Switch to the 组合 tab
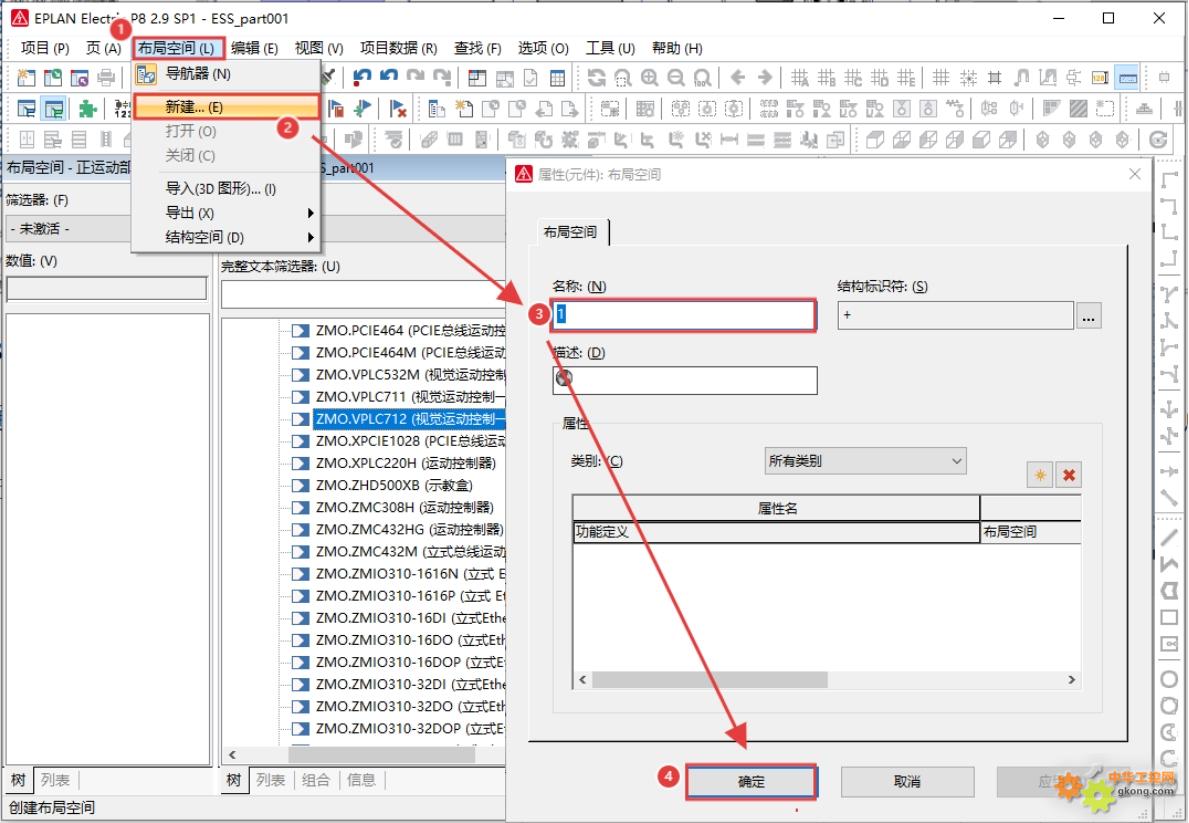Viewport: 1189px width, 823px height. click(315, 780)
